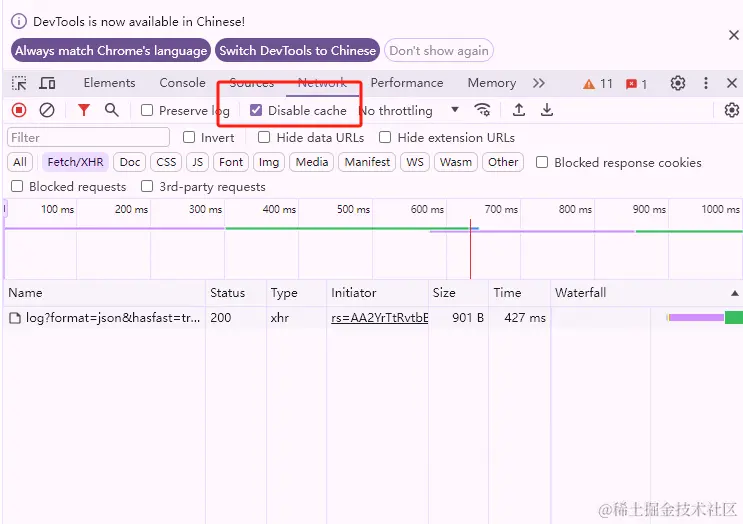
Task: Select the log?format=json request row
Action: pos(372,317)
